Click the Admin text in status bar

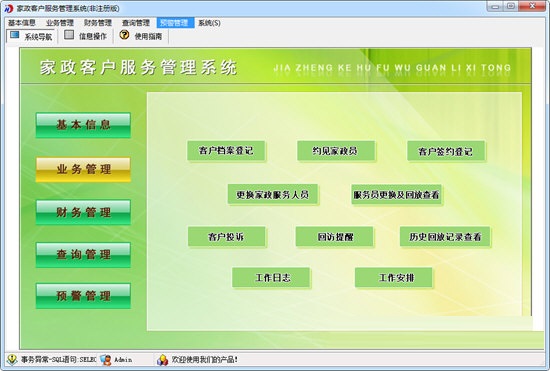coord(123,360)
